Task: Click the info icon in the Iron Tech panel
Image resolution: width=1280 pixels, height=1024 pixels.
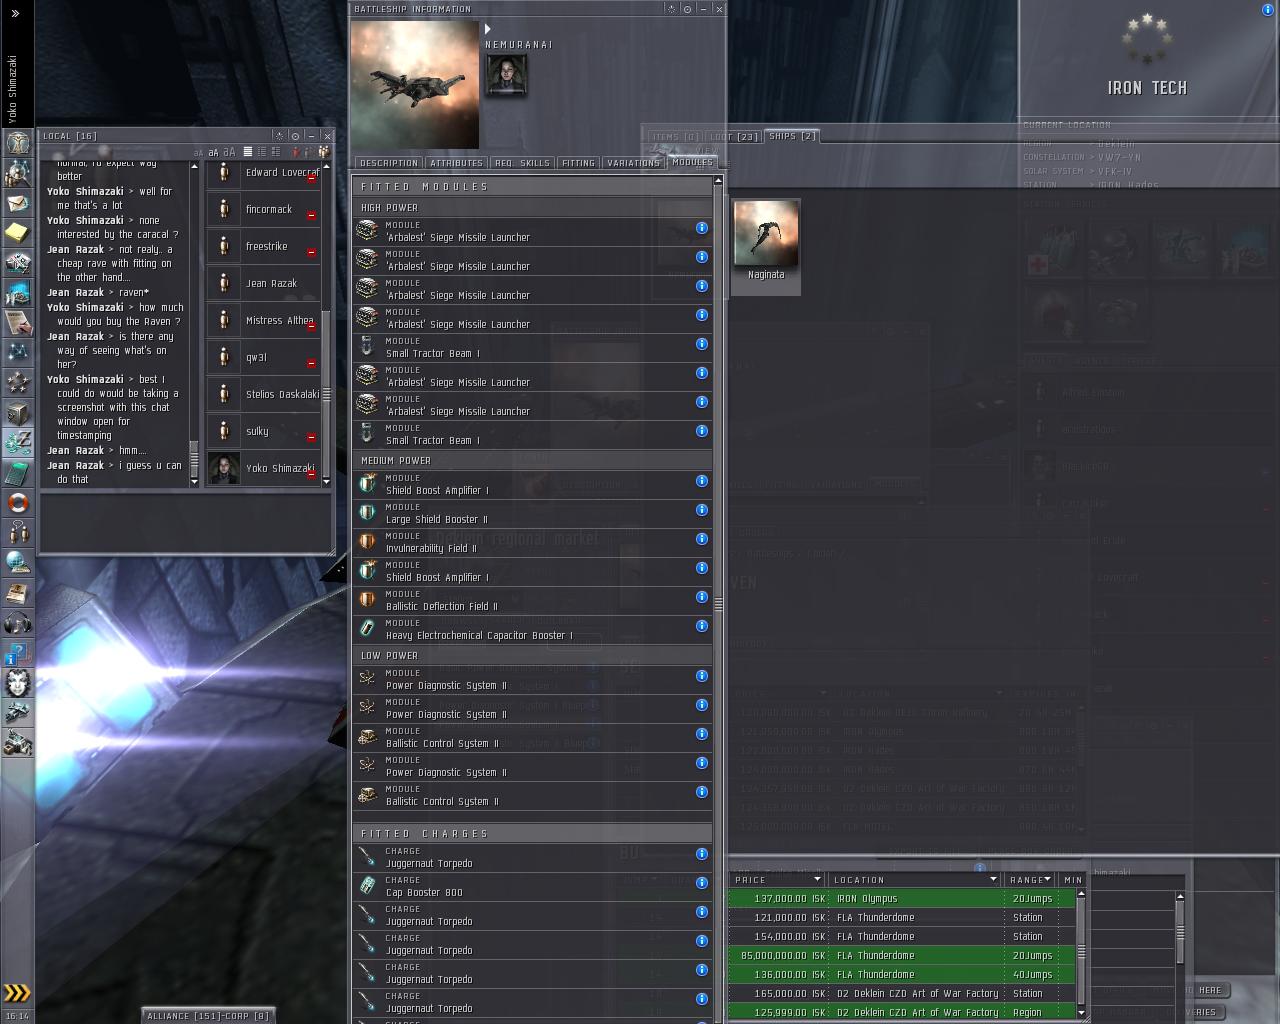Action: click(x=1268, y=9)
